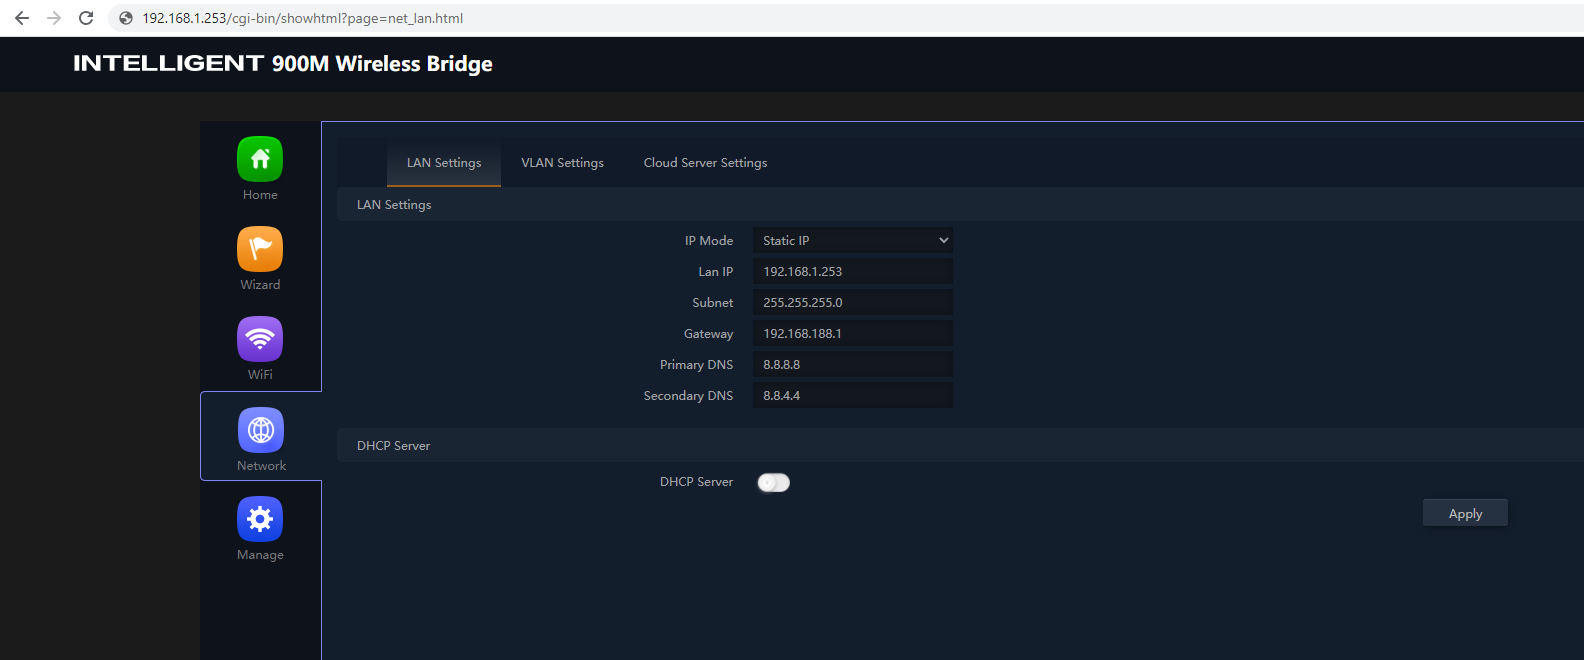Select the Network globe icon in the sidebar

[261, 430]
